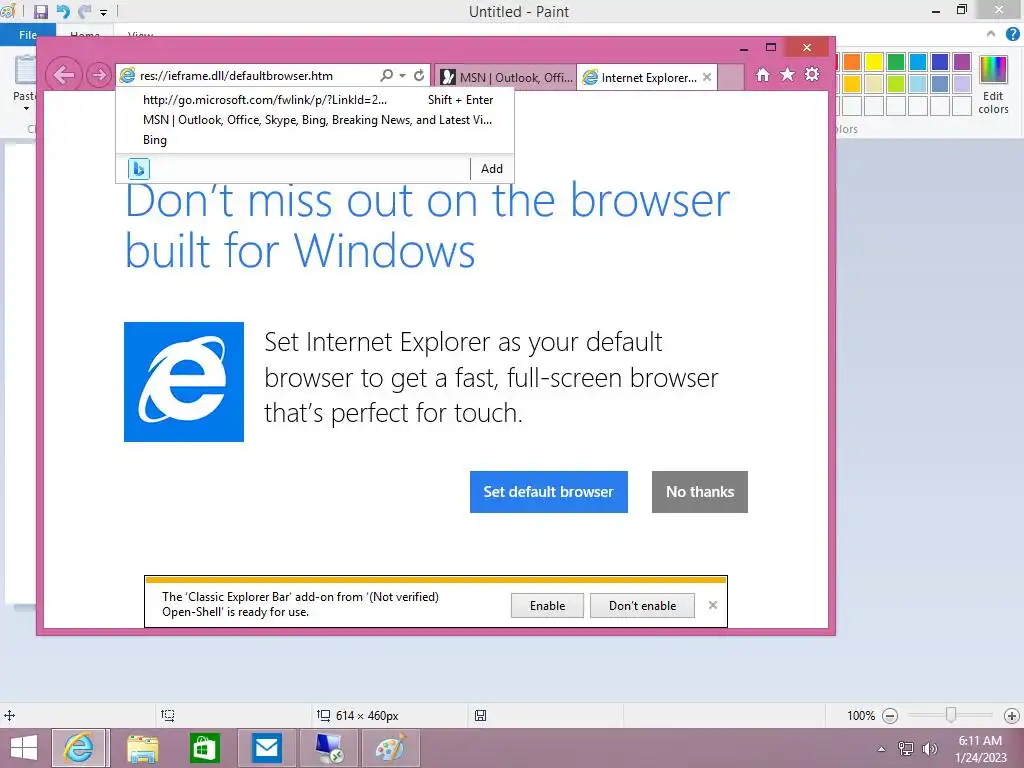Save the Paint document from quick toolbar
1024x768 pixels.
(40, 12)
